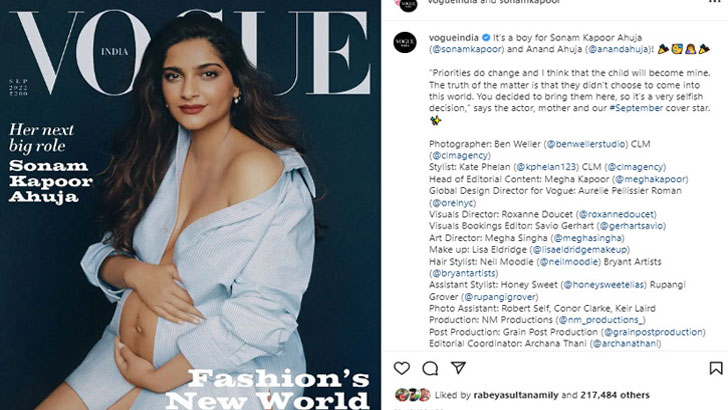Click the liker avatars next to Liked by
This screenshot has width=728, height=410.
coord(413,395)
